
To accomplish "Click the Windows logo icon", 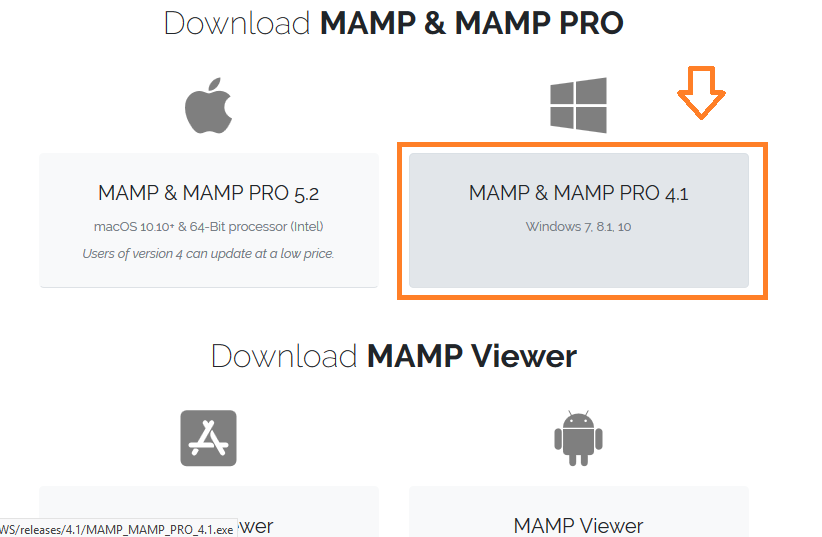I will (x=578, y=105).
